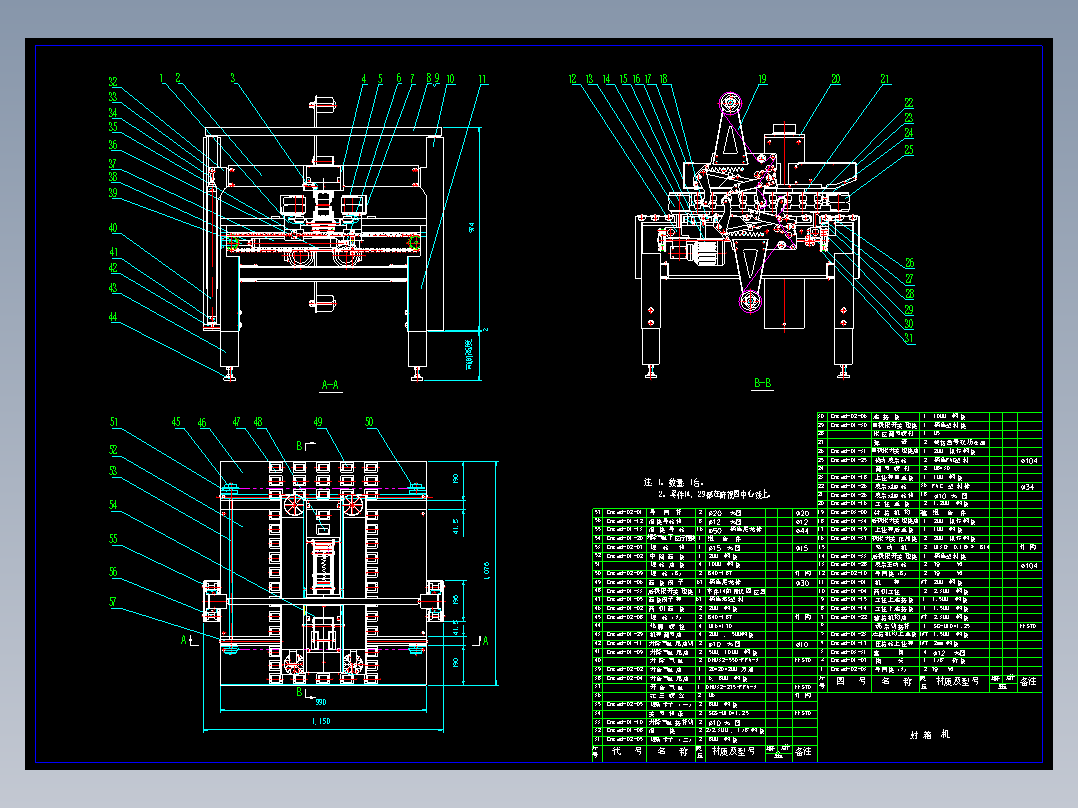This screenshot has height=808, width=1078.
Task: Select part balloon number 54
Action: 113,505
